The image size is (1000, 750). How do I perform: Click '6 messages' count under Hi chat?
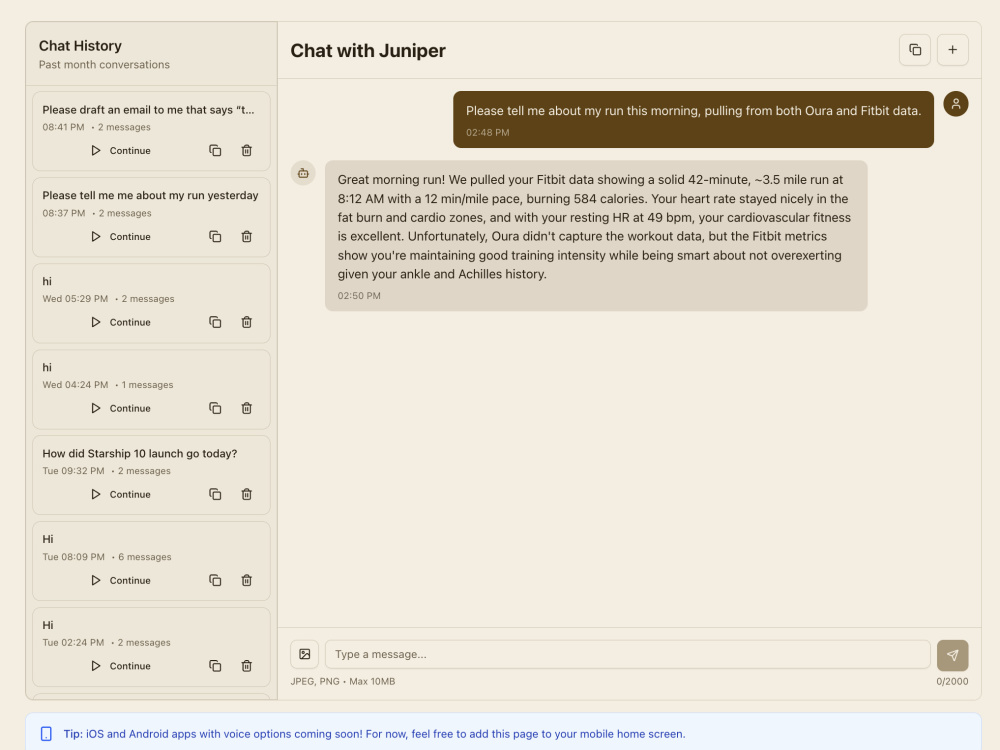(x=145, y=557)
